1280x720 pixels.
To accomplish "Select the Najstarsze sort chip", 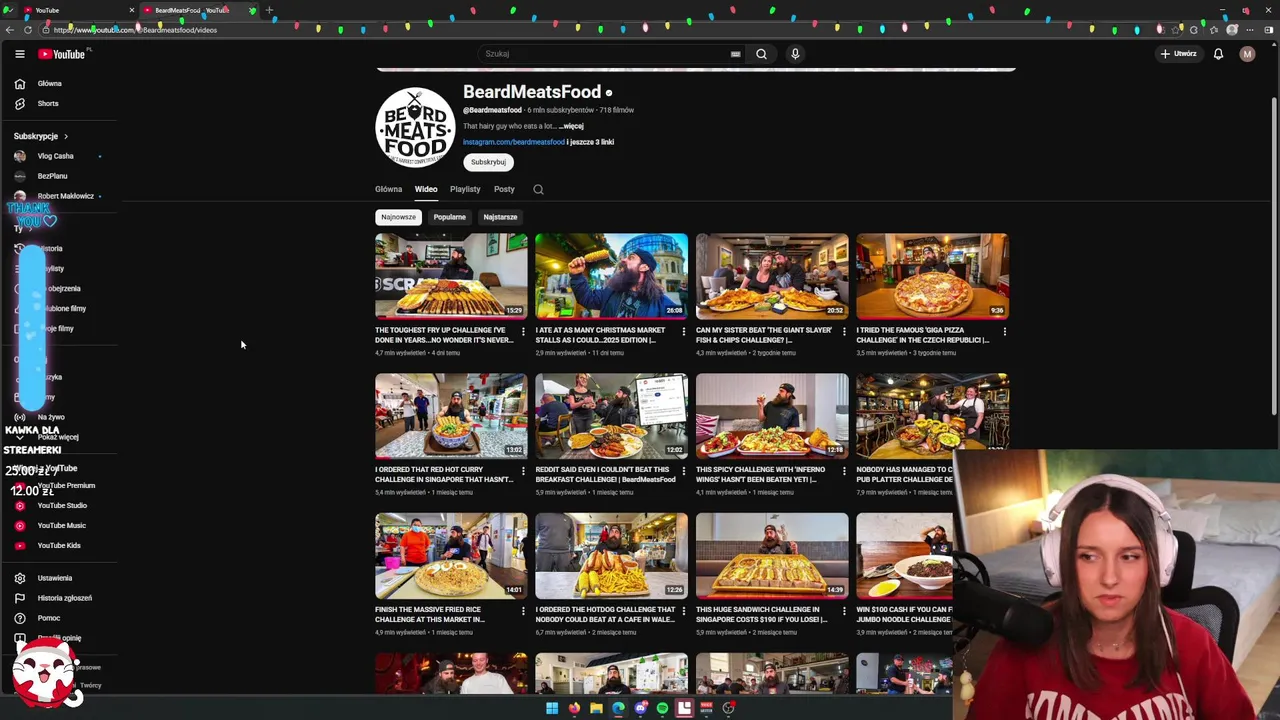I will click(x=500, y=217).
